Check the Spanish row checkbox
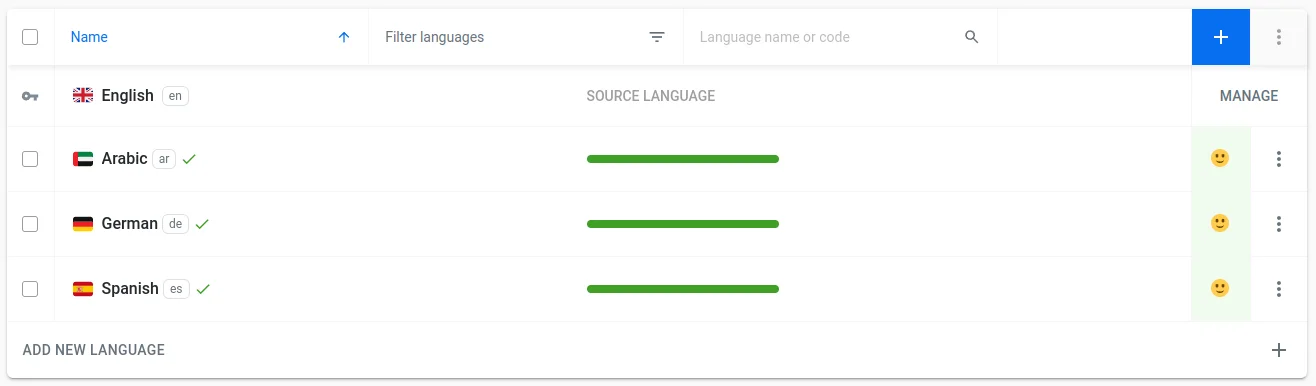Image resolution: width=1316 pixels, height=386 pixels. (x=30, y=289)
